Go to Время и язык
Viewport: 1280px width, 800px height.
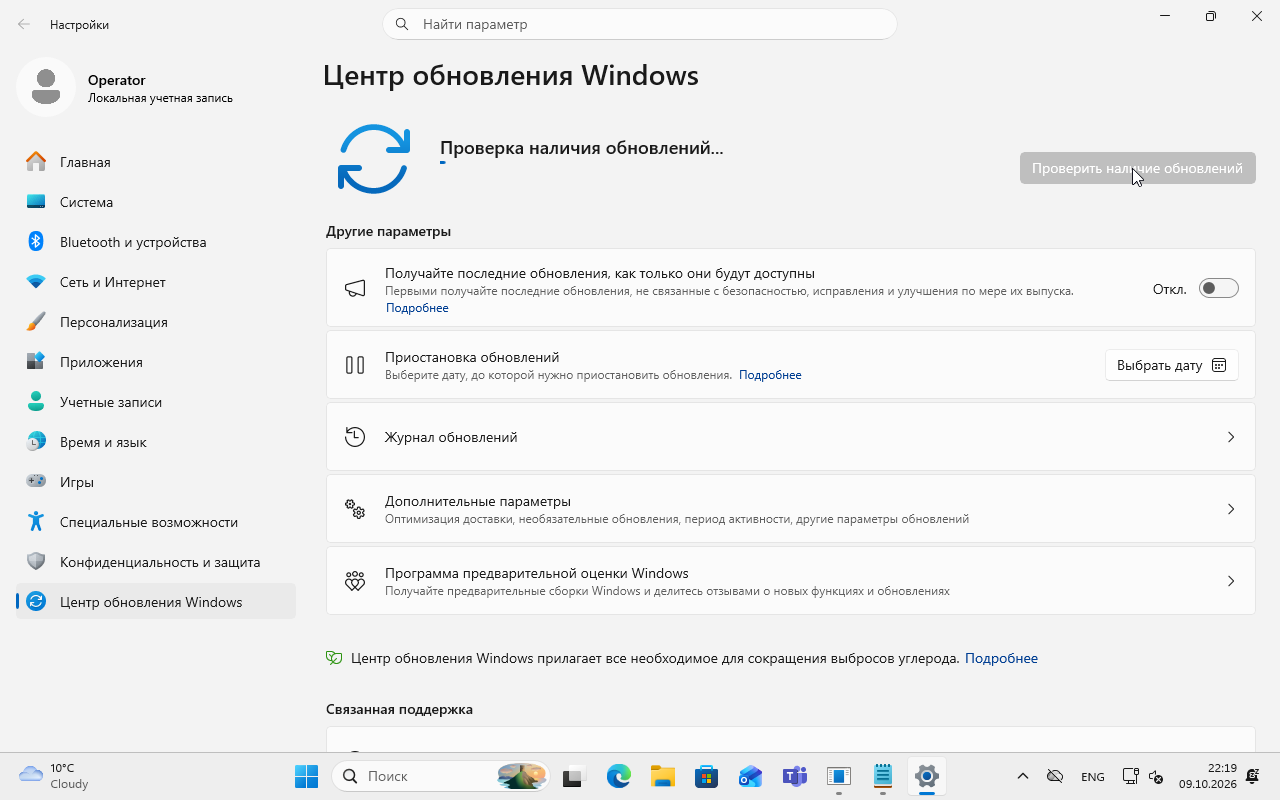point(156,442)
